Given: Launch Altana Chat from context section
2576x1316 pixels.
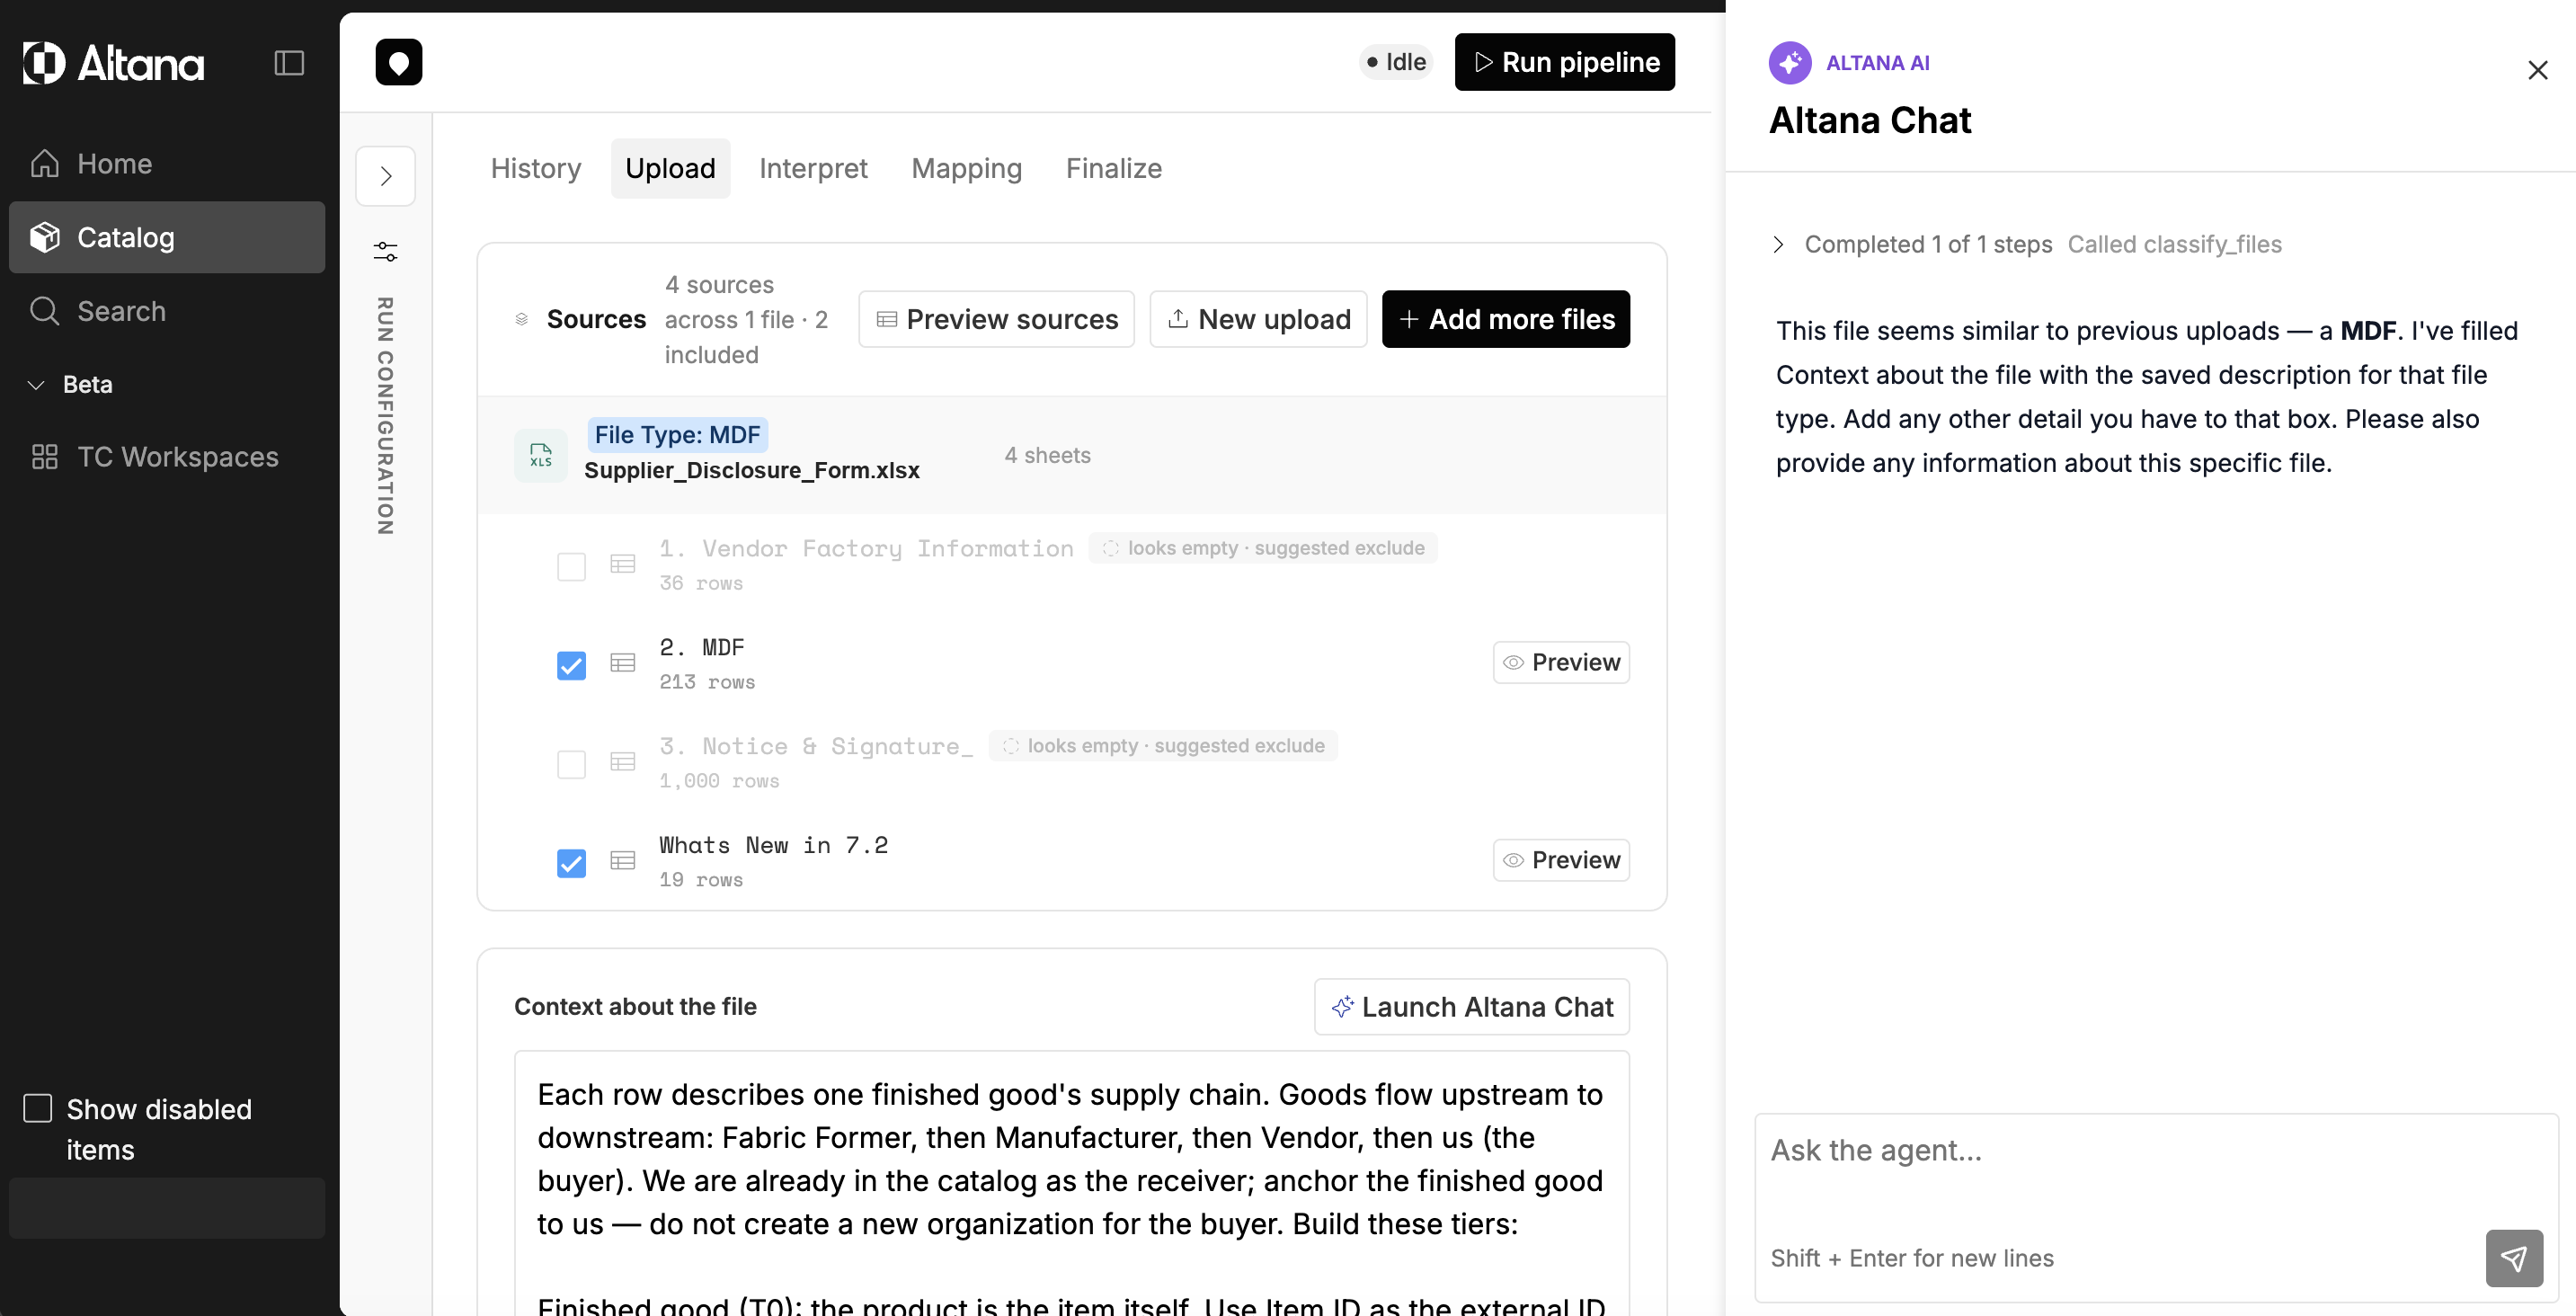Looking at the screenshot, I should click(1472, 1007).
